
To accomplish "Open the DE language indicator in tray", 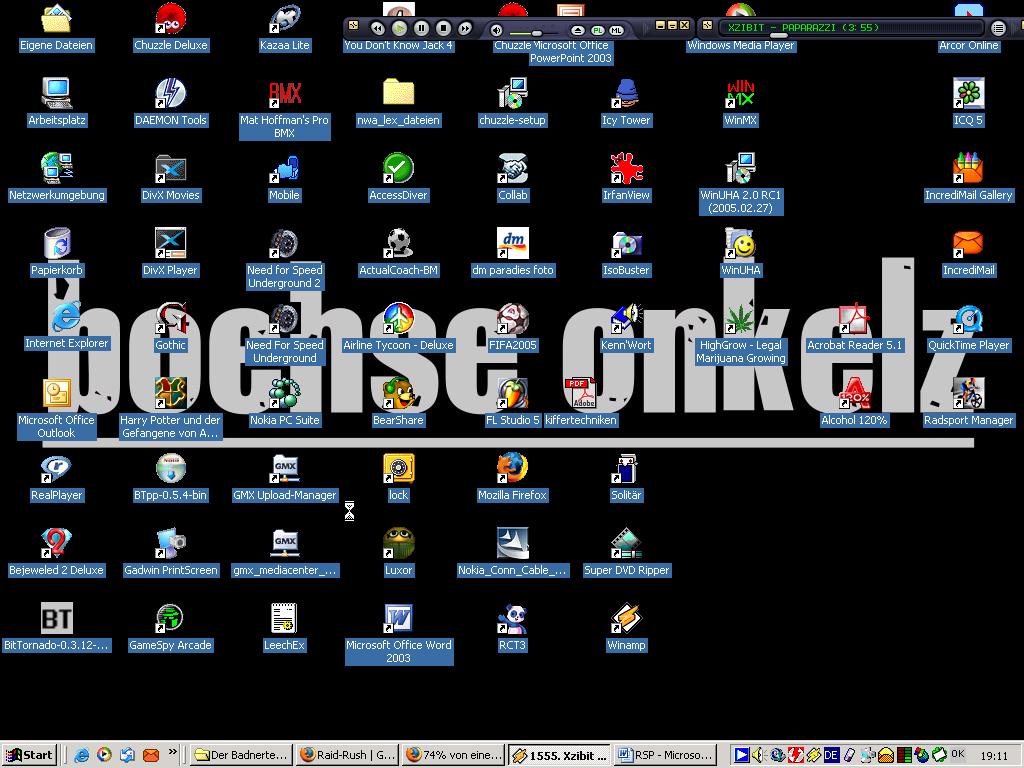I will pyautogui.click(x=831, y=755).
